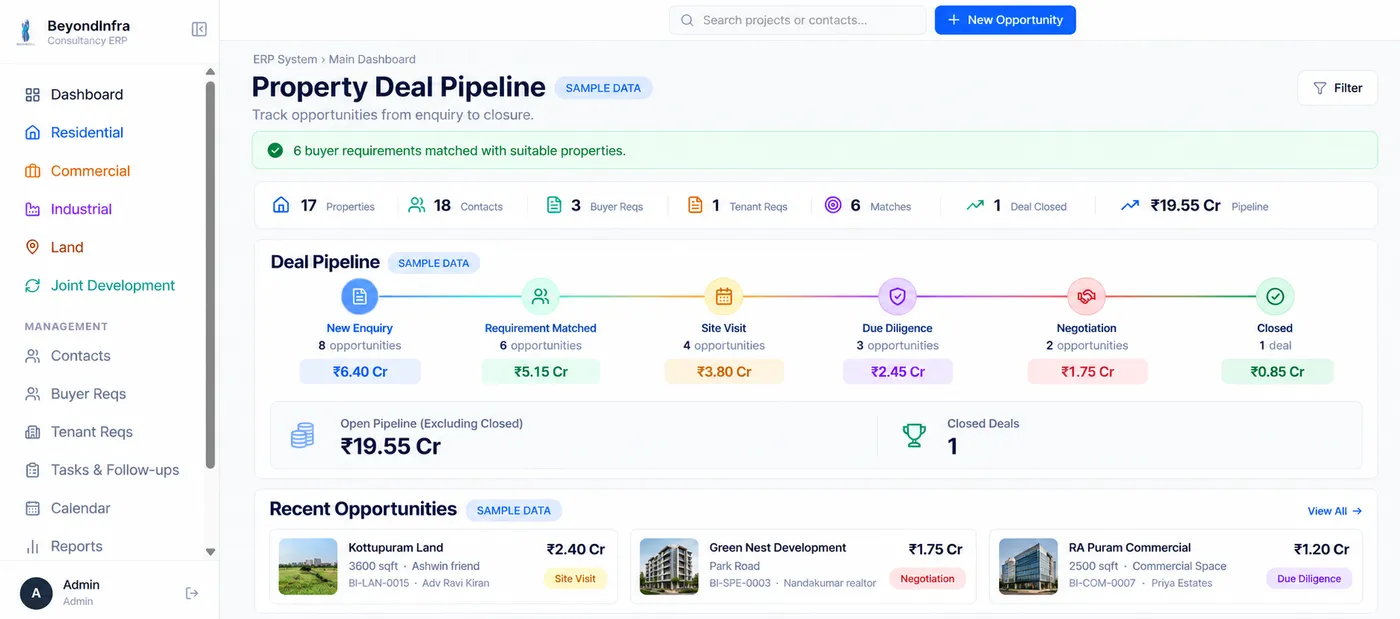This screenshot has width=1400, height=619.
Task: Click the Properties house icon in stats bar
Action: tap(281, 205)
